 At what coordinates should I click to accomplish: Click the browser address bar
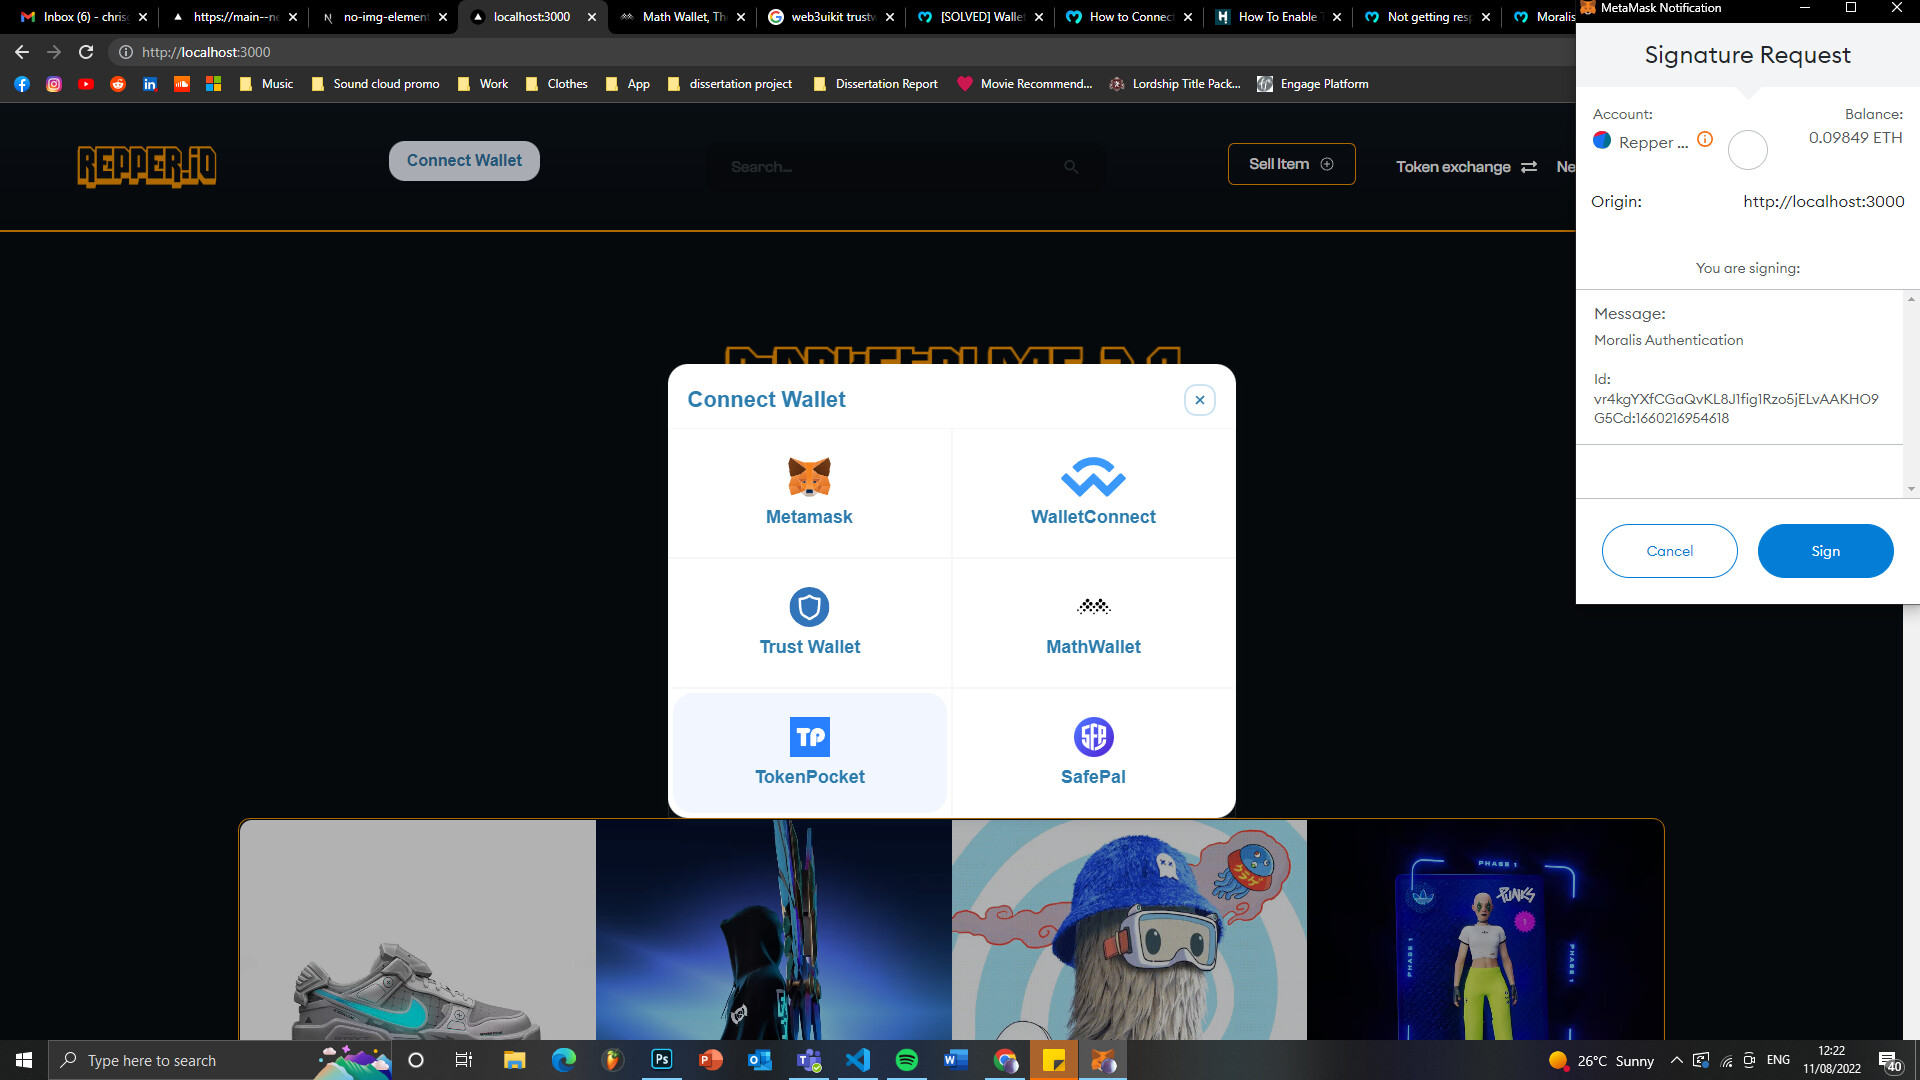coord(840,52)
